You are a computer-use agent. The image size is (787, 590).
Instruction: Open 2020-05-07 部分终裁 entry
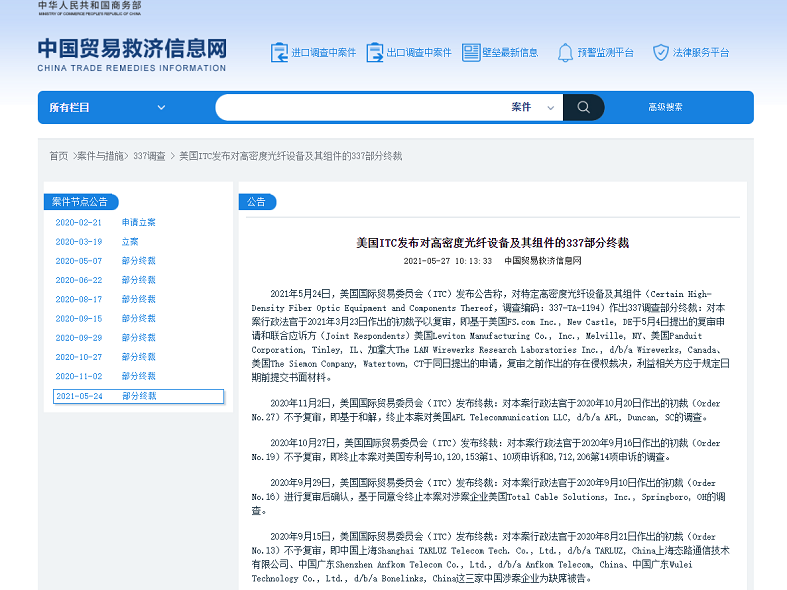[105, 261]
